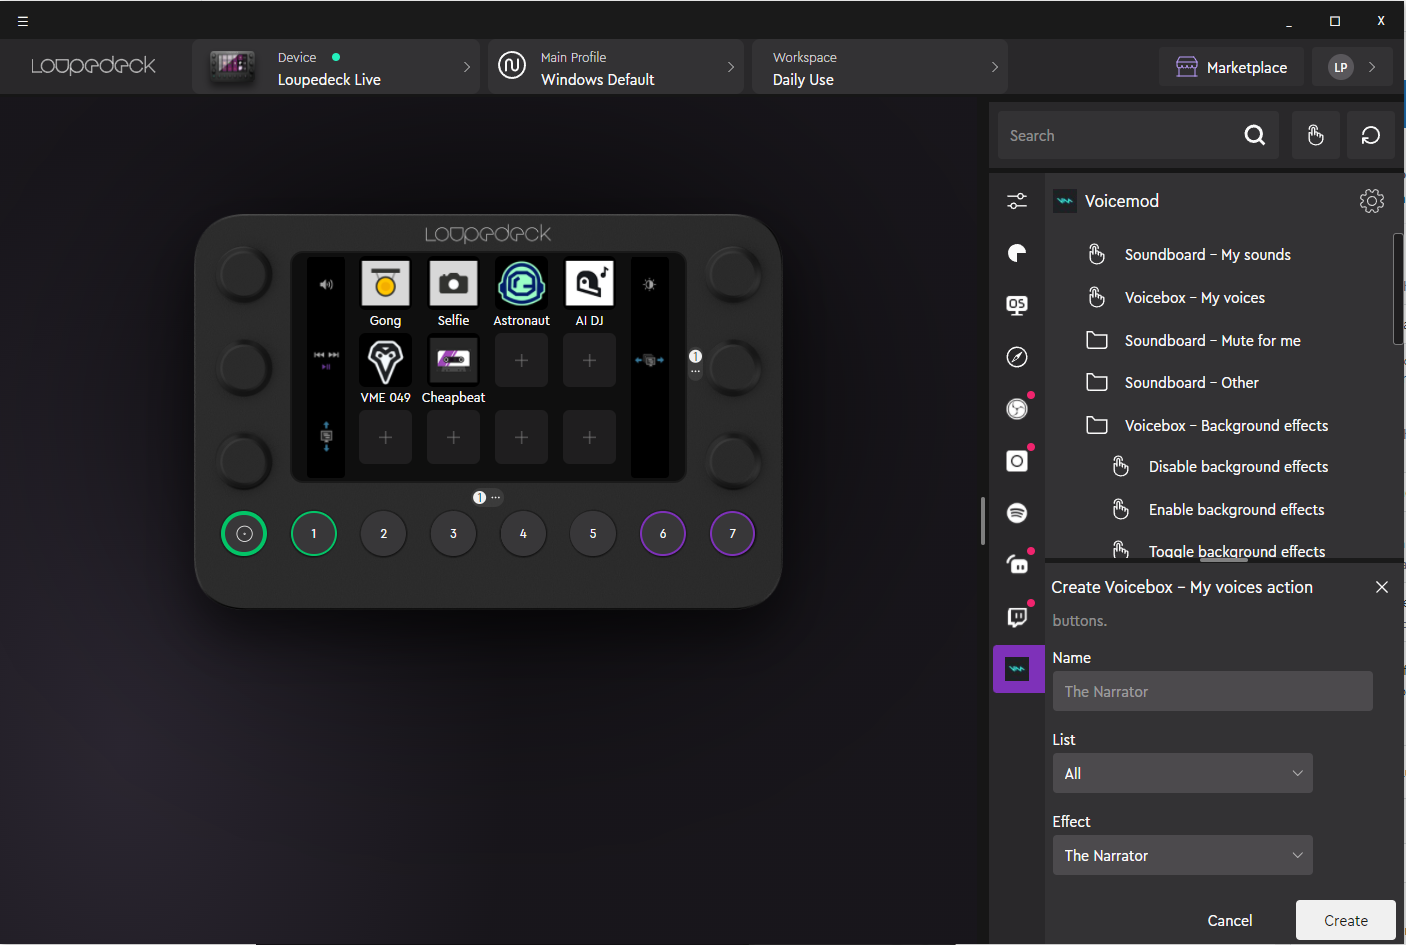The image size is (1406, 945).
Task: Expand Soundboard – Mute for me folder
Action: pyautogui.click(x=1212, y=341)
